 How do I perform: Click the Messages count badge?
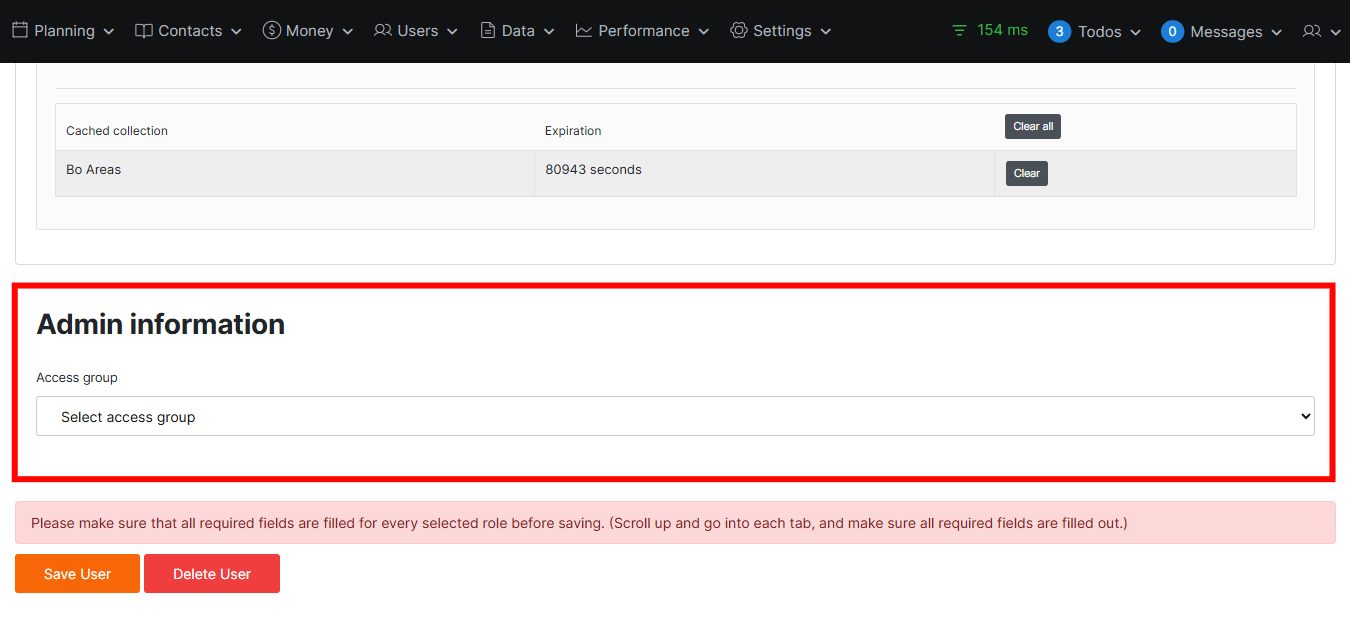tap(1172, 32)
